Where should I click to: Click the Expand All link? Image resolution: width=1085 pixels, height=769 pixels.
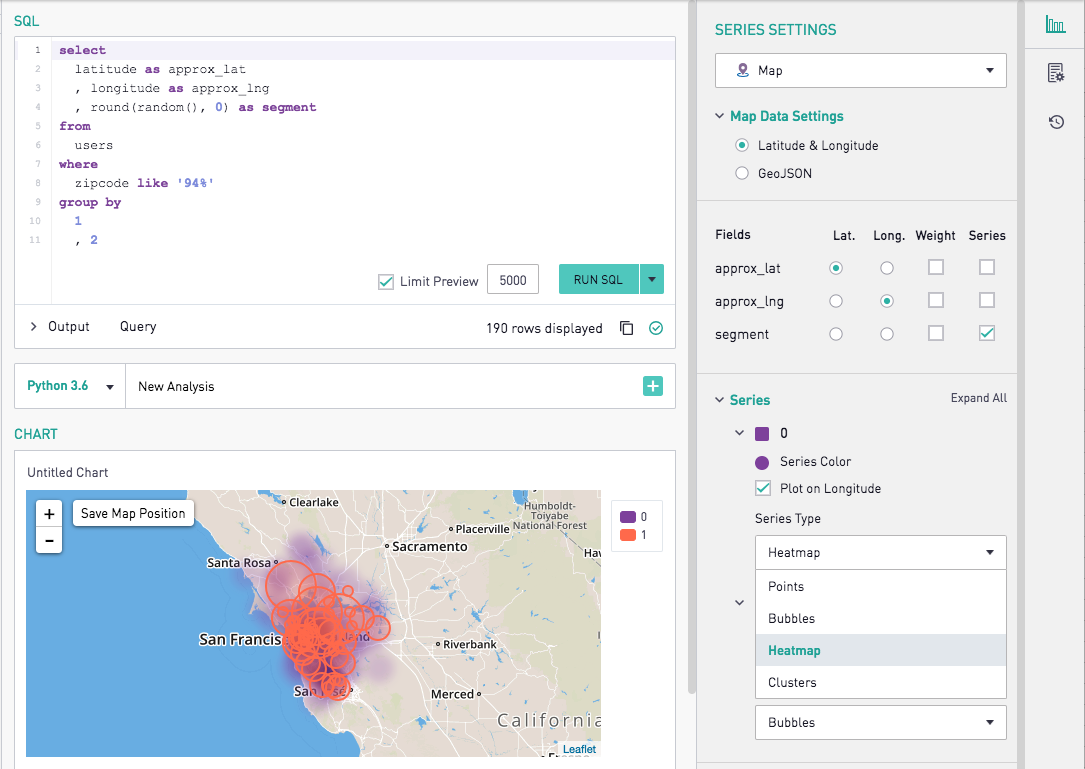[x=978, y=398]
